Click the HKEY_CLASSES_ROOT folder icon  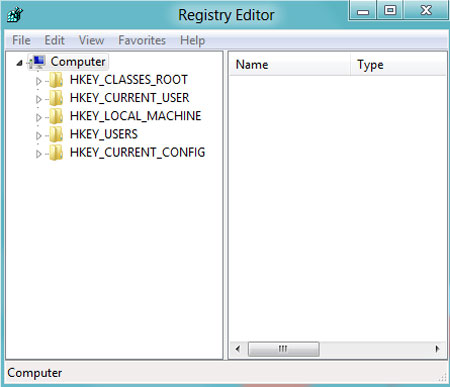pyautogui.click(x=56, y=80)
